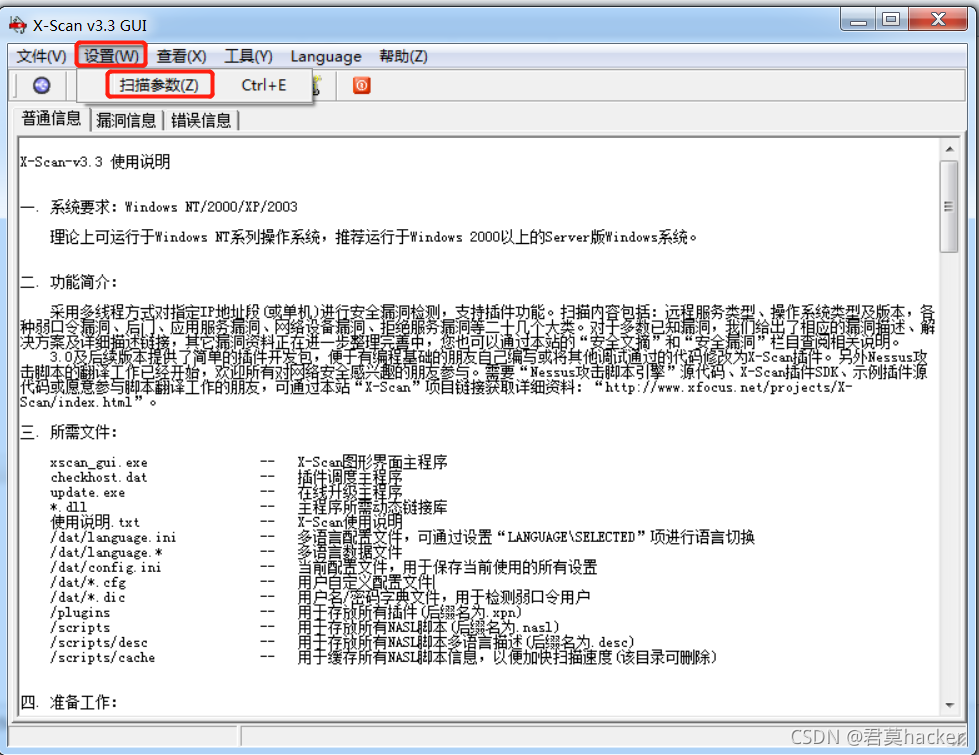Click the heading 三. 所需文件

69,432
